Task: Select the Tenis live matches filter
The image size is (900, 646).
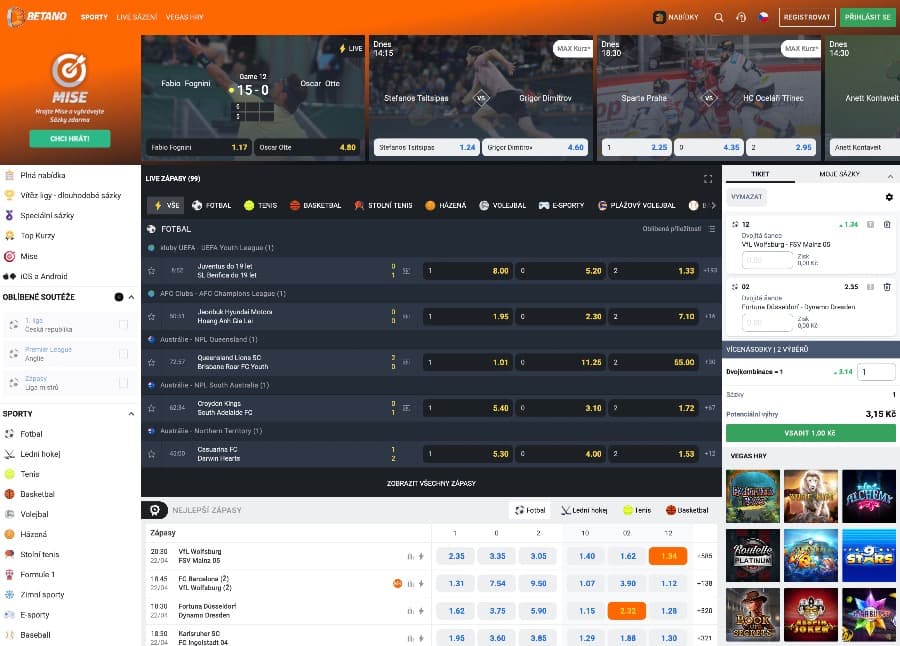Action: 260,205
